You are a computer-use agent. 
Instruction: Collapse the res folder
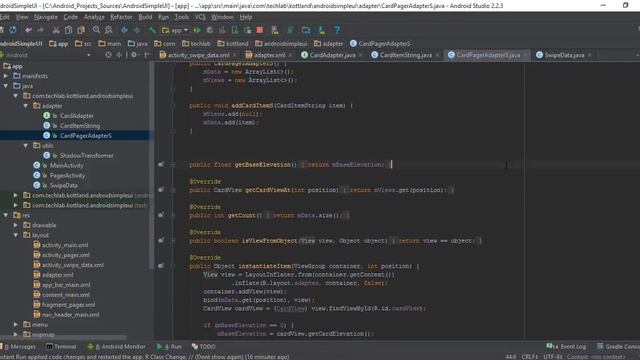[6, 215]
